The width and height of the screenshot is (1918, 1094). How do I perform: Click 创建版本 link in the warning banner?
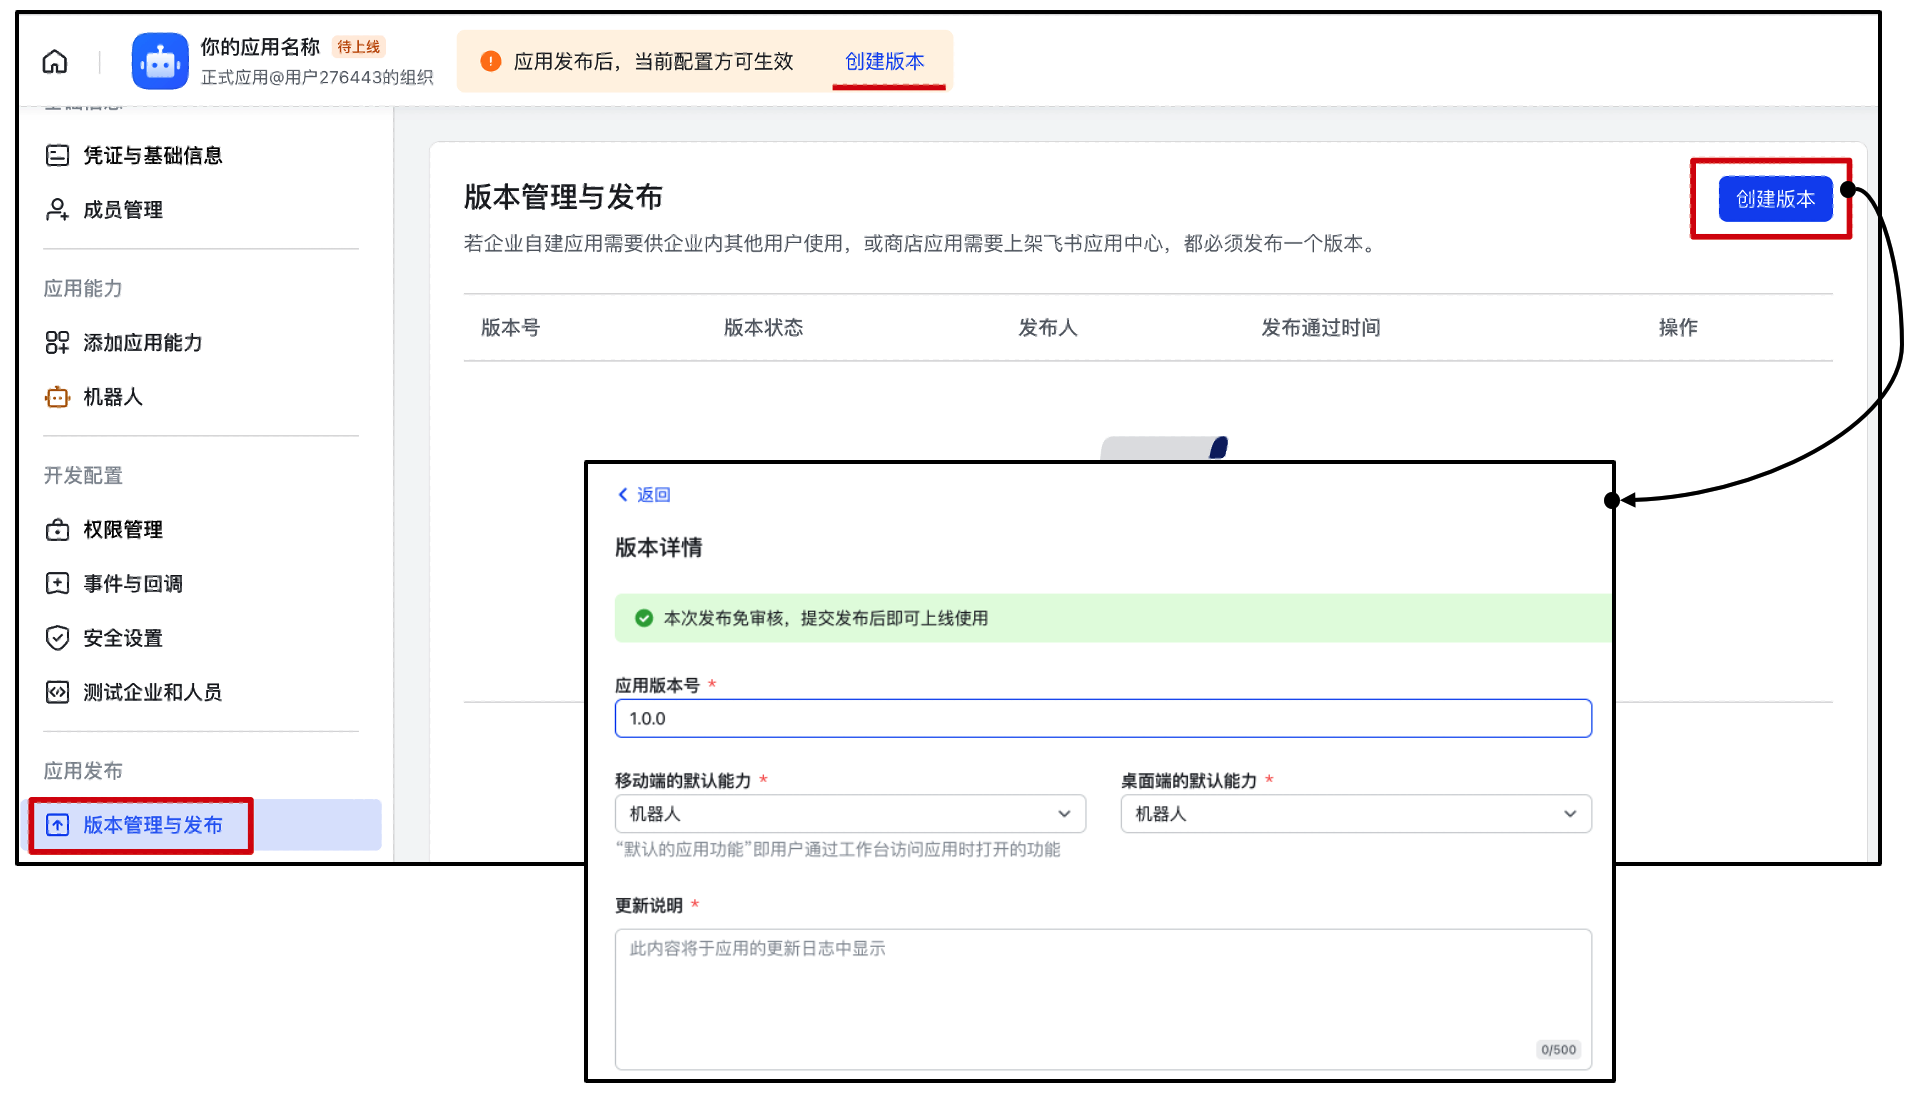(x=884, y=62)
